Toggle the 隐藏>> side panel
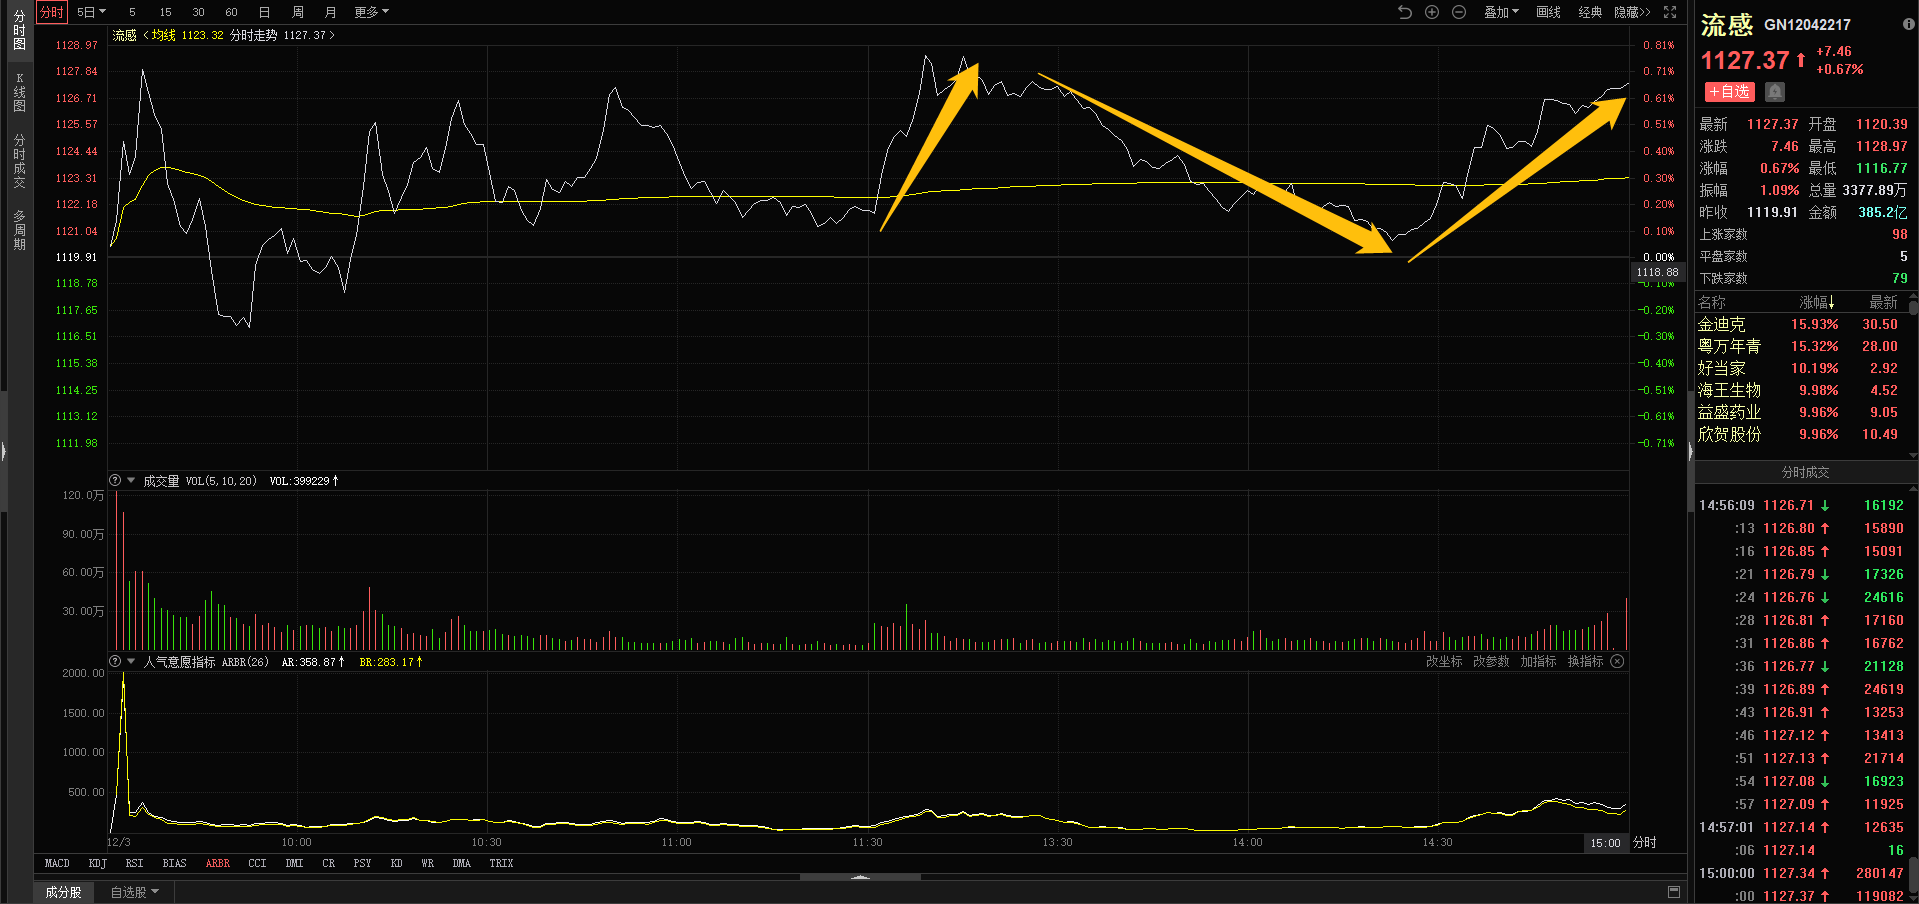 click(x=1632, y=12)
